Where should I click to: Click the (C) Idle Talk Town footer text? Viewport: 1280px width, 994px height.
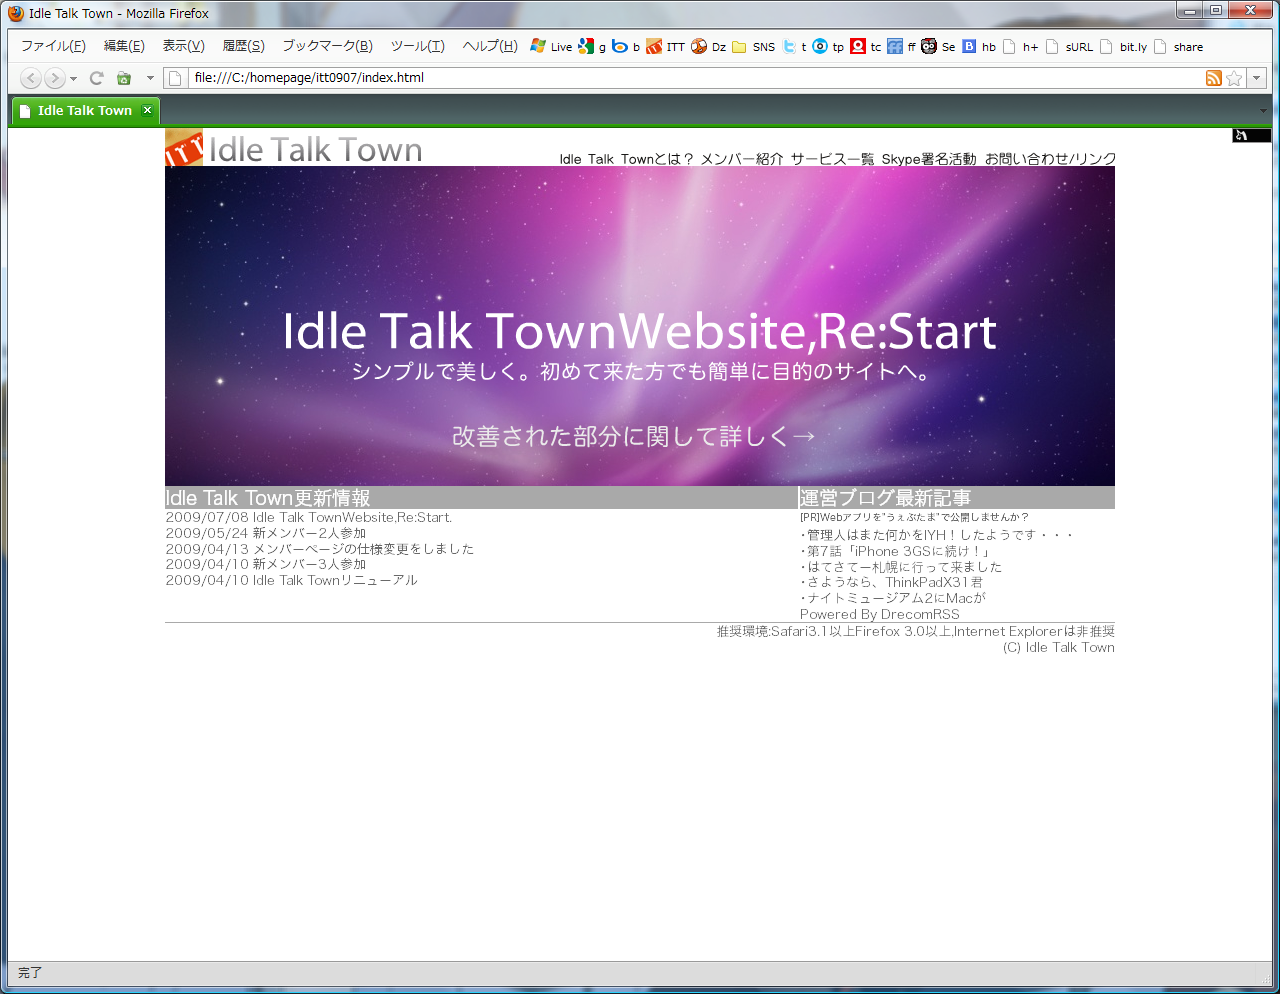[1059, 647]
